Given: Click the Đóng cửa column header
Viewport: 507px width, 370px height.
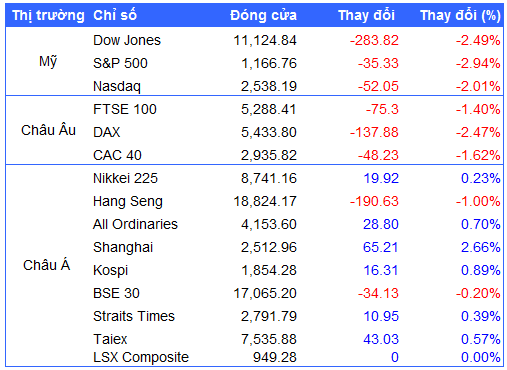Looking at the screenshot, I should click(x=263, y=15).
